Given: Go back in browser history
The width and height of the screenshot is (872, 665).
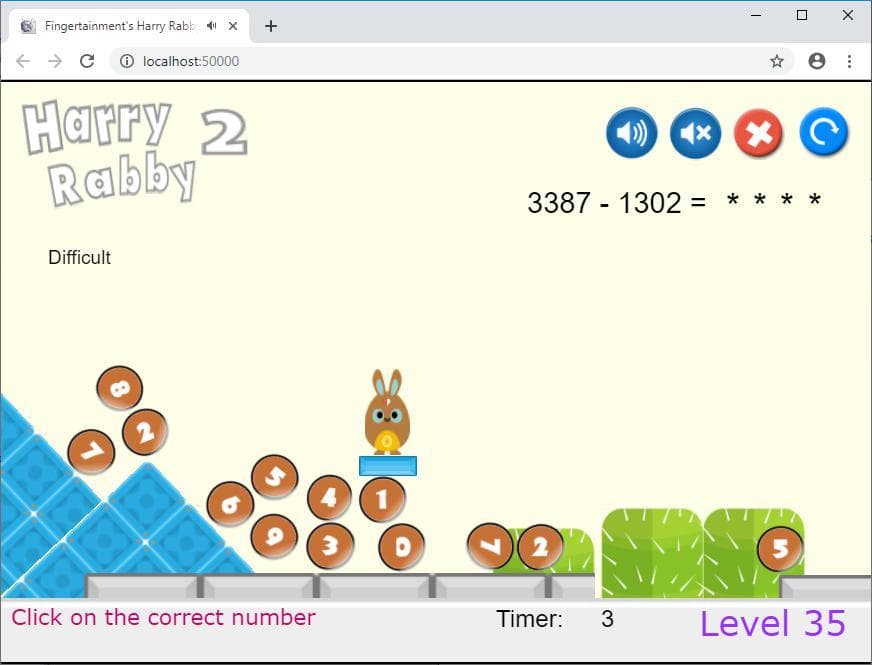Looking at the screenshot, I should pyautogui.click(x=23, y=61).
